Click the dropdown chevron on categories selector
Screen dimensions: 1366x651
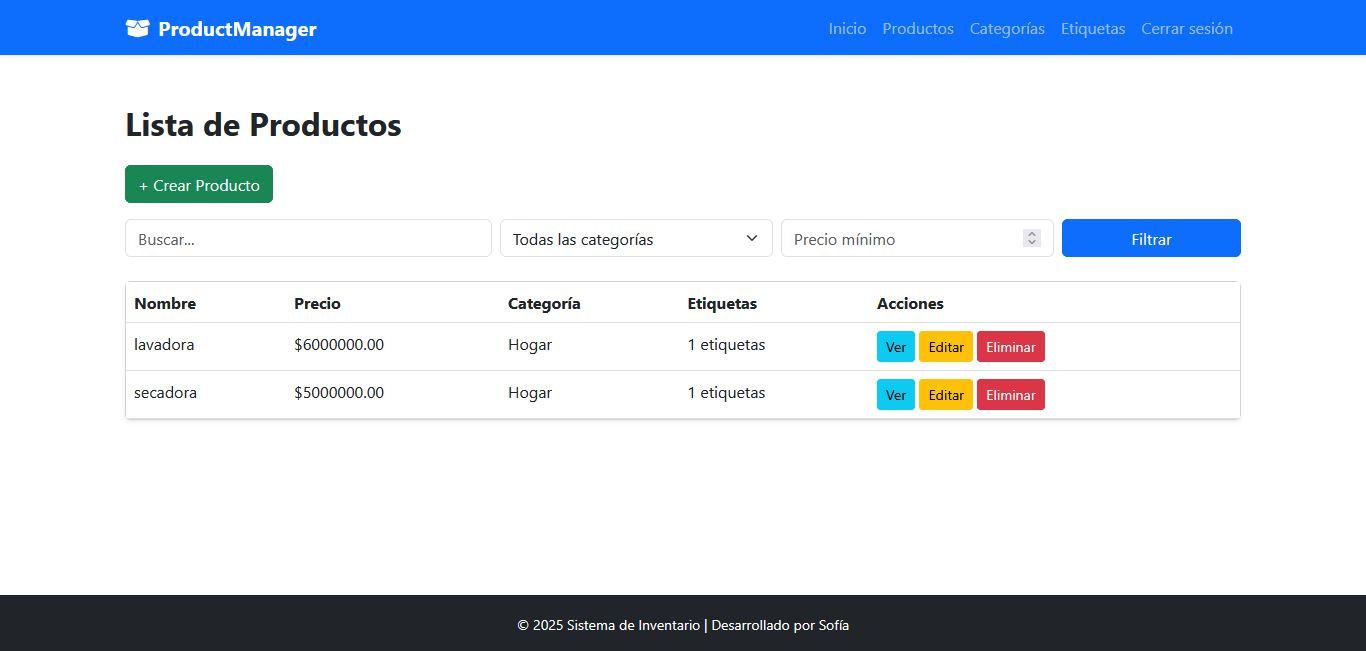click(751, 238)
